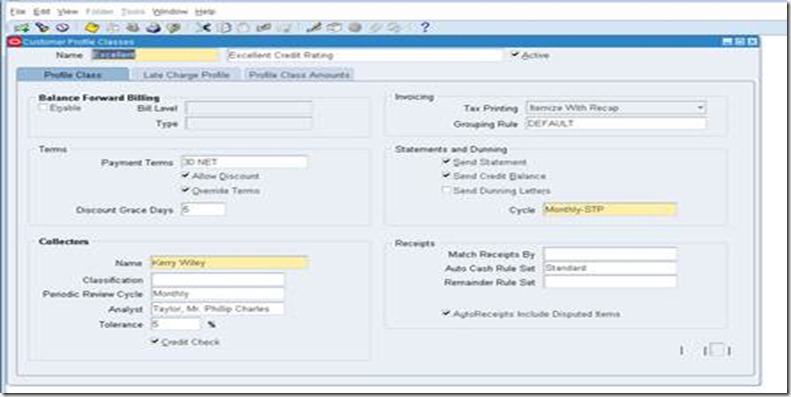Uncheck the Allow Discount checkbox

click(x=186, y=176)
